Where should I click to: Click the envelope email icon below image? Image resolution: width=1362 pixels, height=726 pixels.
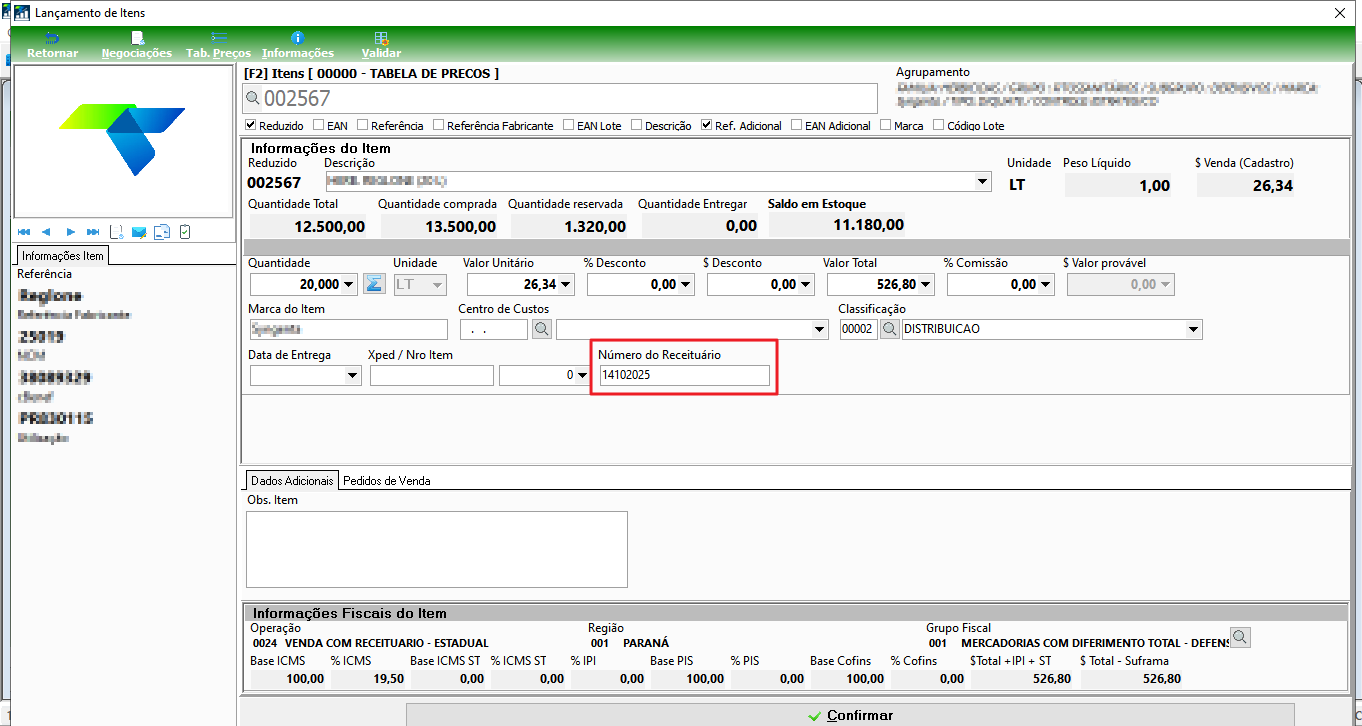(x=139, y=232)
